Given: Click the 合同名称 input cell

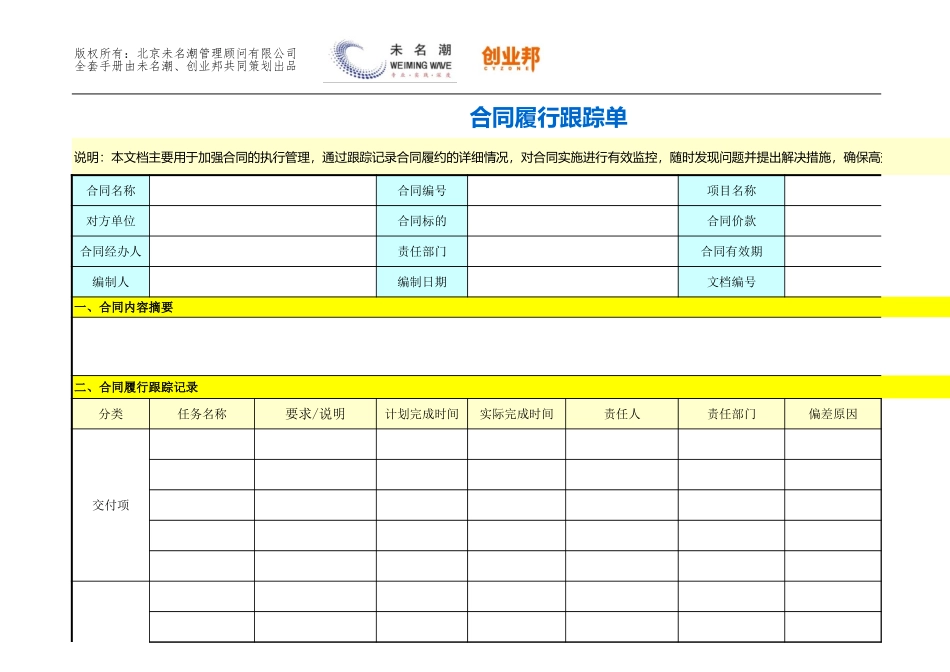Looking at the screenshot, I should (255, 189).
